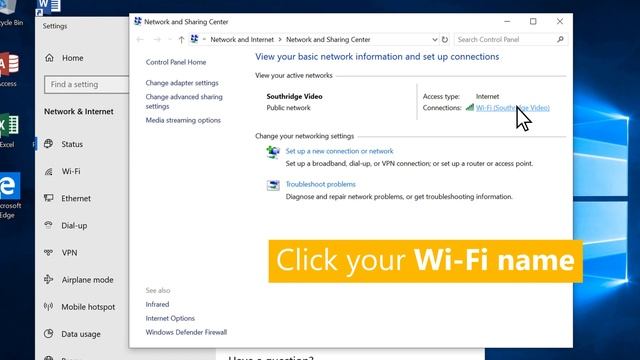Click the Dial-up phone icon in Settings
640x360 pixels.
click(x=49, y=225)
